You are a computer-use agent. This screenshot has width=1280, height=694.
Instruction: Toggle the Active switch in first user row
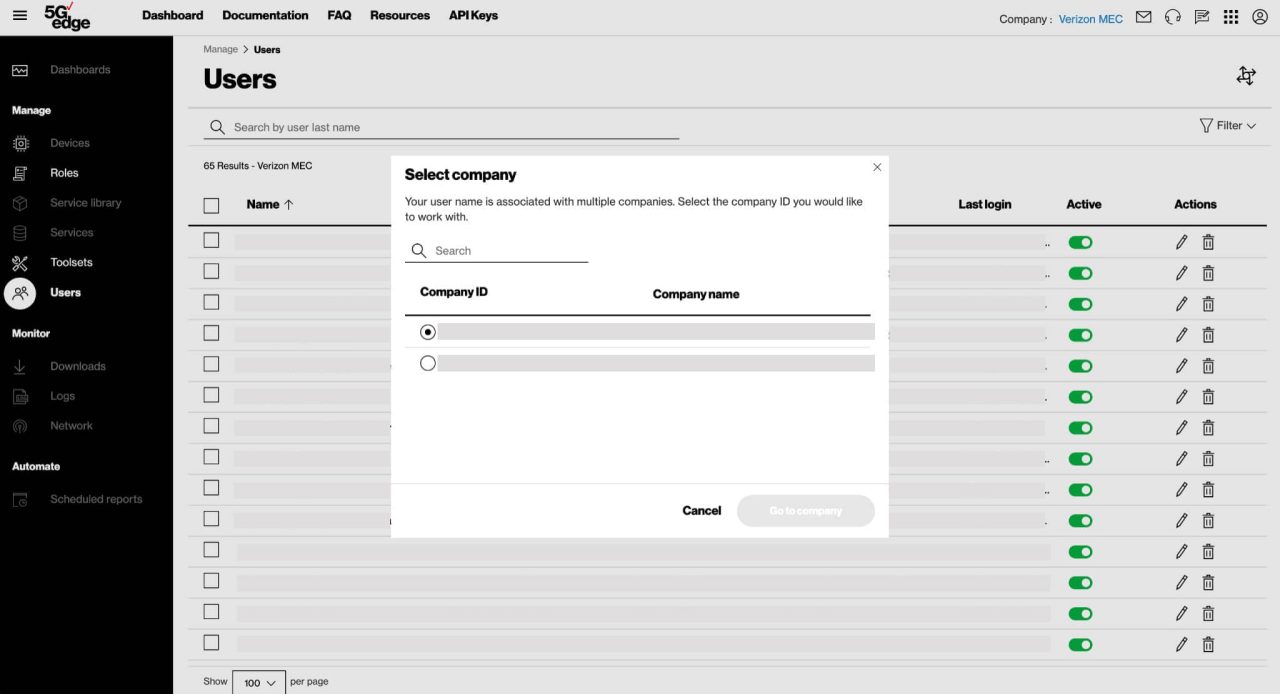point(1080,242)
